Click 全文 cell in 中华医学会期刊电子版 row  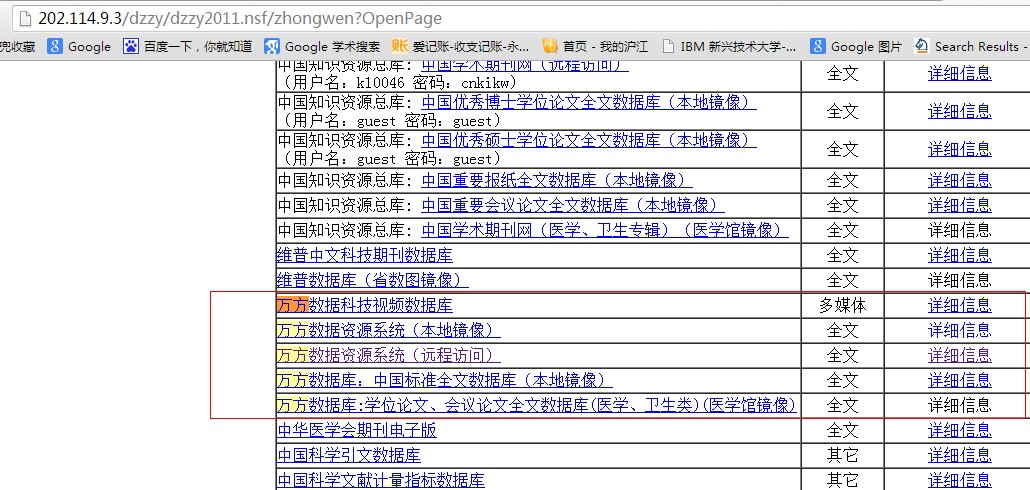pos(842,431)
